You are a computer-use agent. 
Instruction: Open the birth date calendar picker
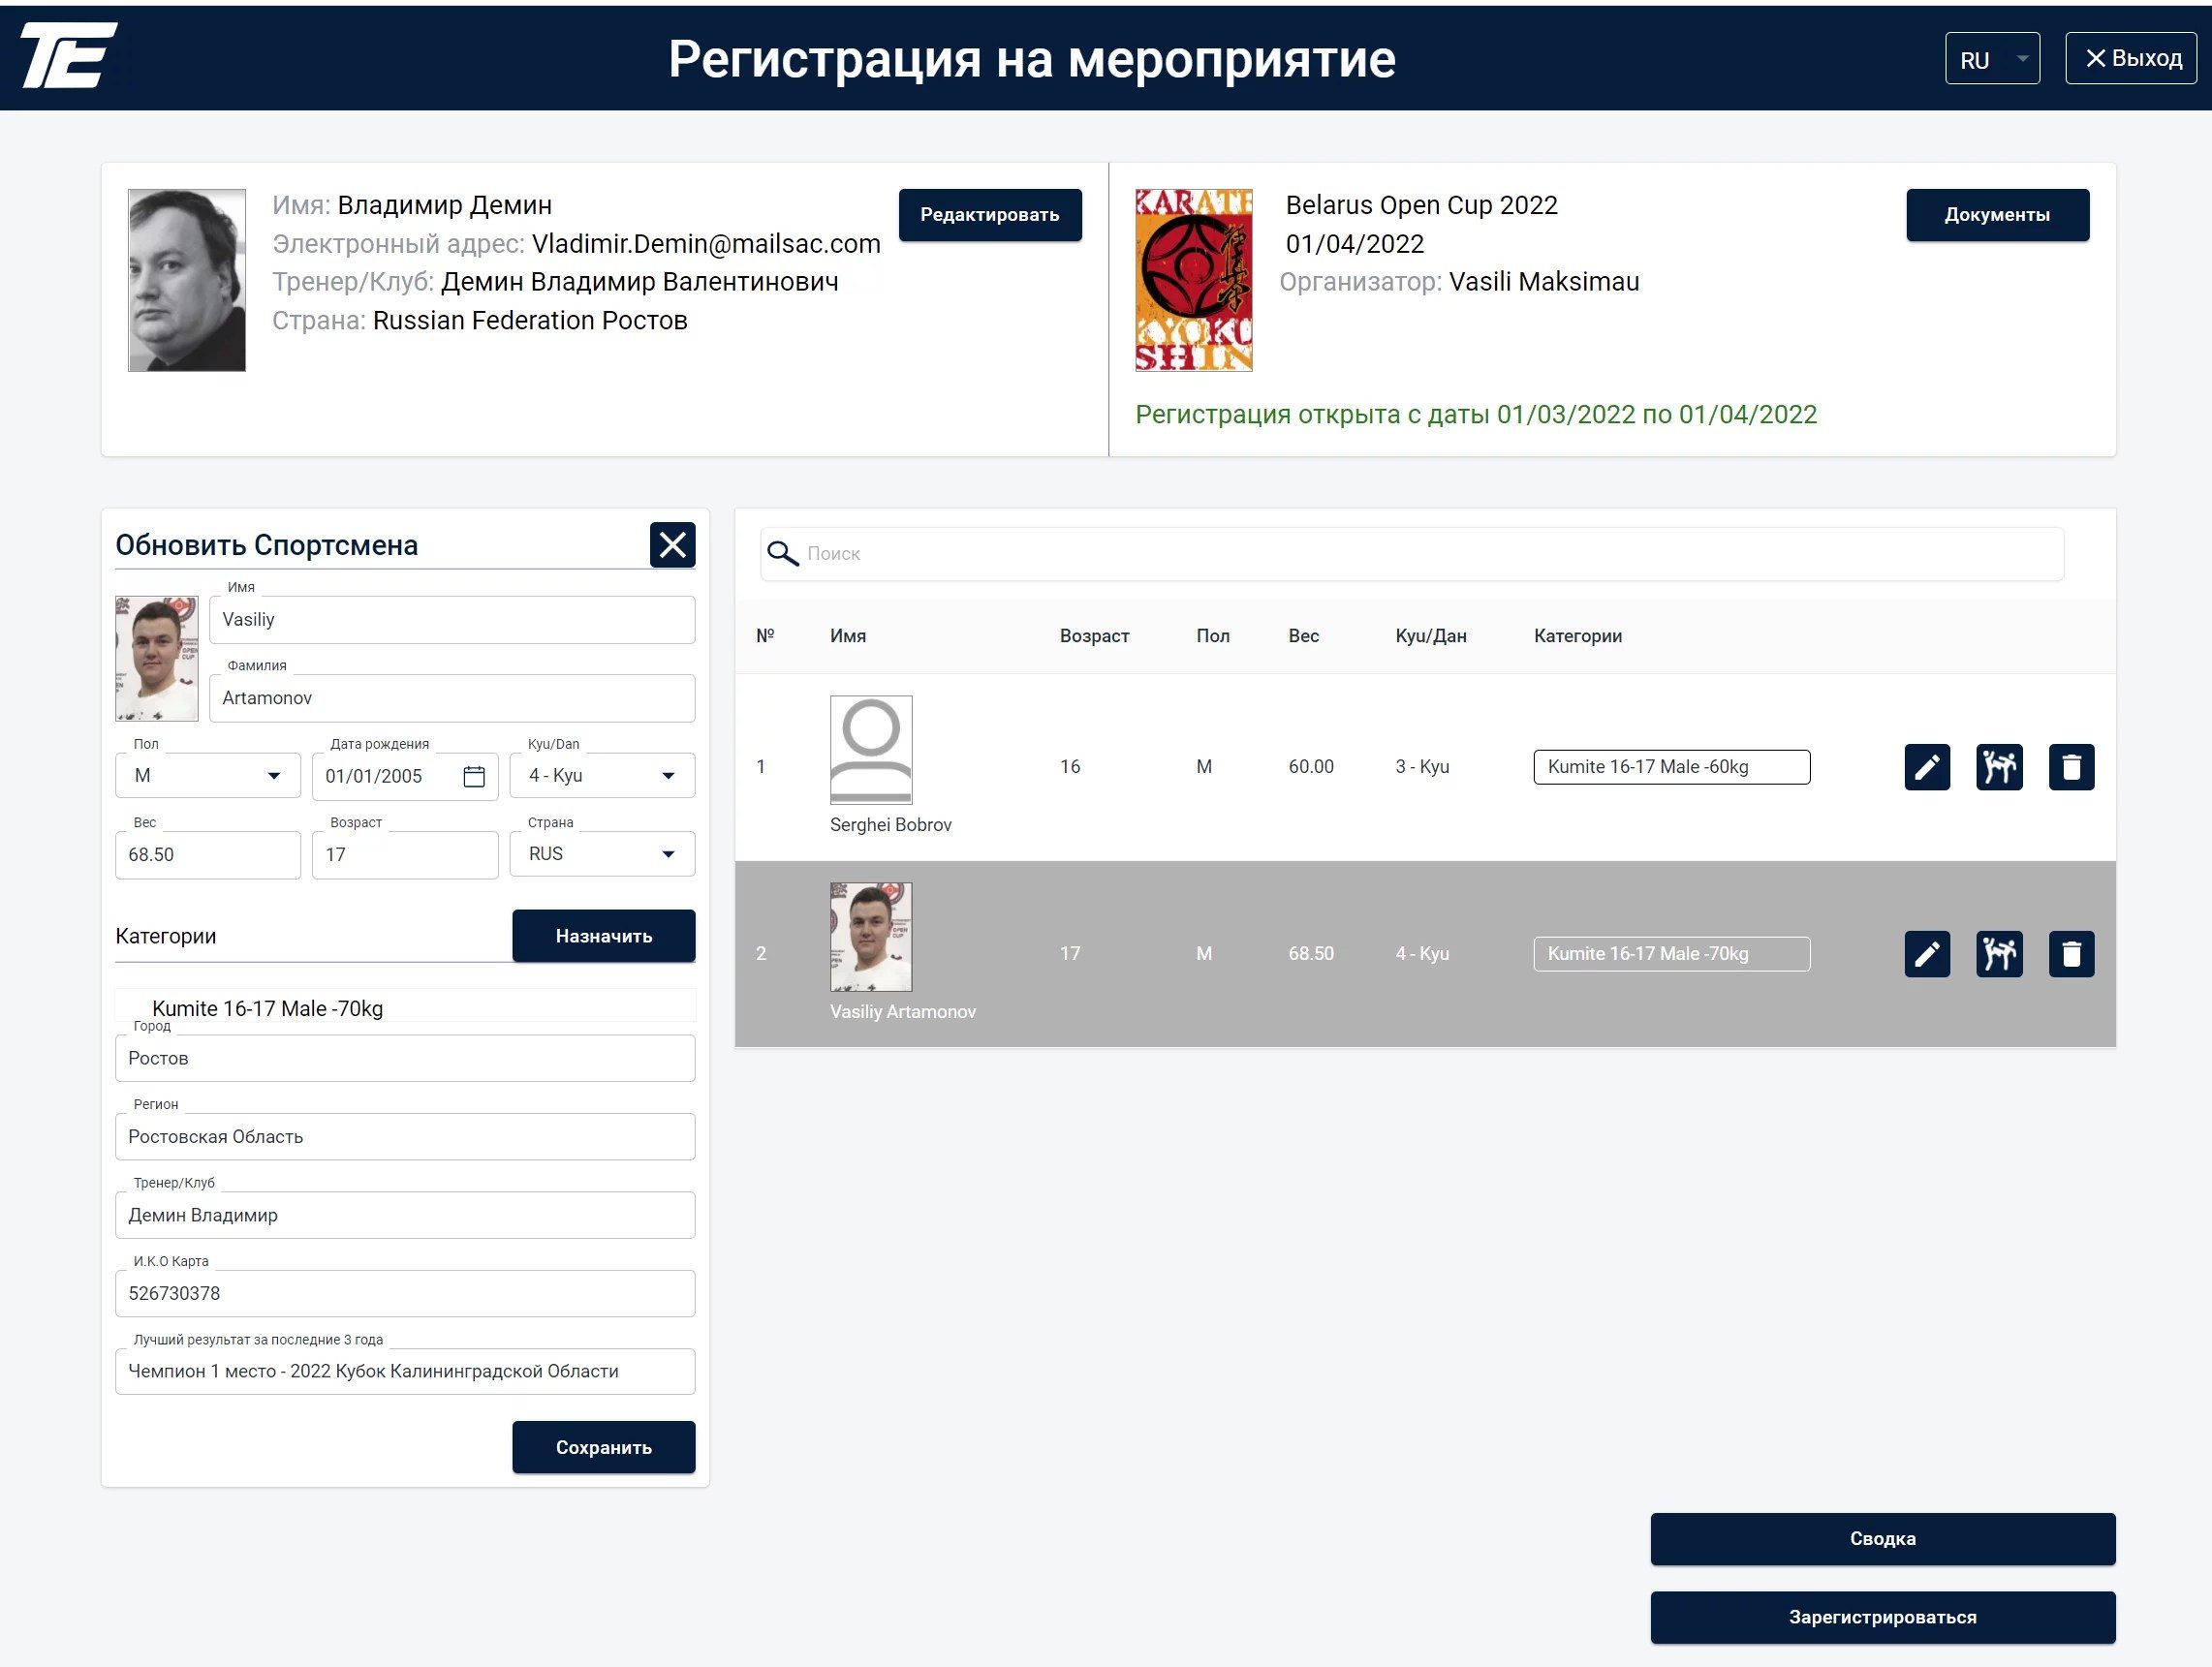pyautogui.click(x=474, y=776)
